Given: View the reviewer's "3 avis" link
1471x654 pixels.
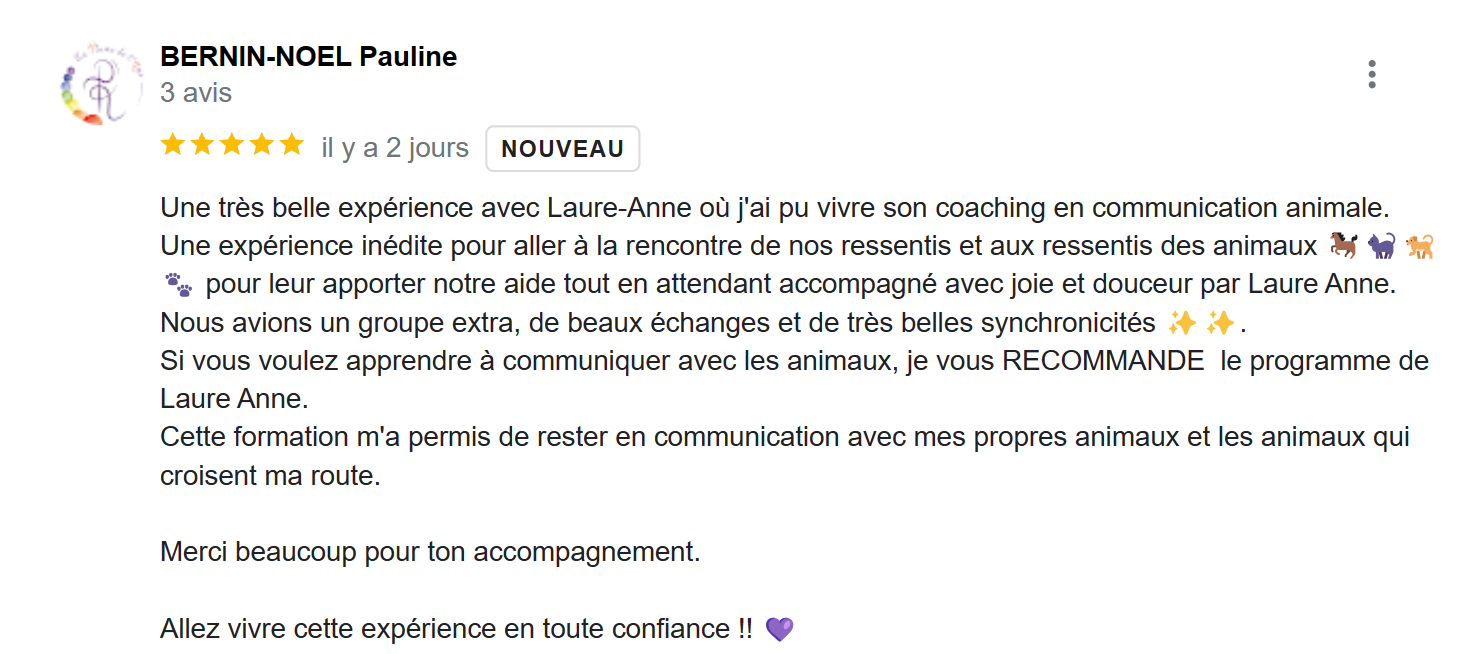Looking at the screenshot, I should point(196,93).
